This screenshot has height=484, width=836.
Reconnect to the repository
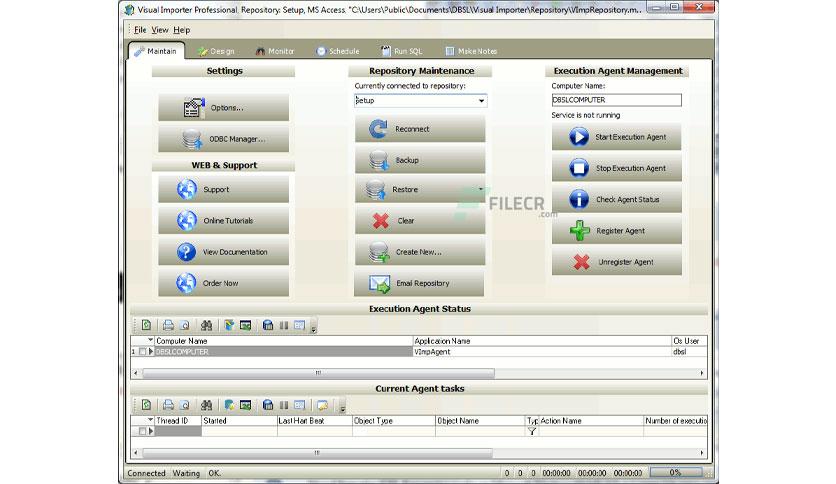420,129
